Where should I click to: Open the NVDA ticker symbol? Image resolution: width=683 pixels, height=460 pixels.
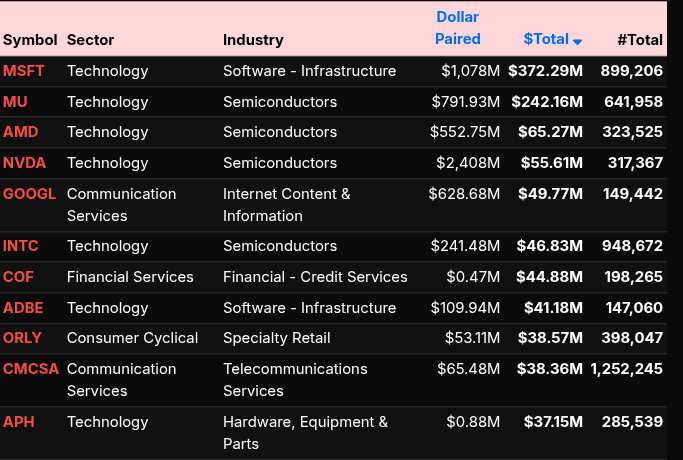(x=24, y=163)
